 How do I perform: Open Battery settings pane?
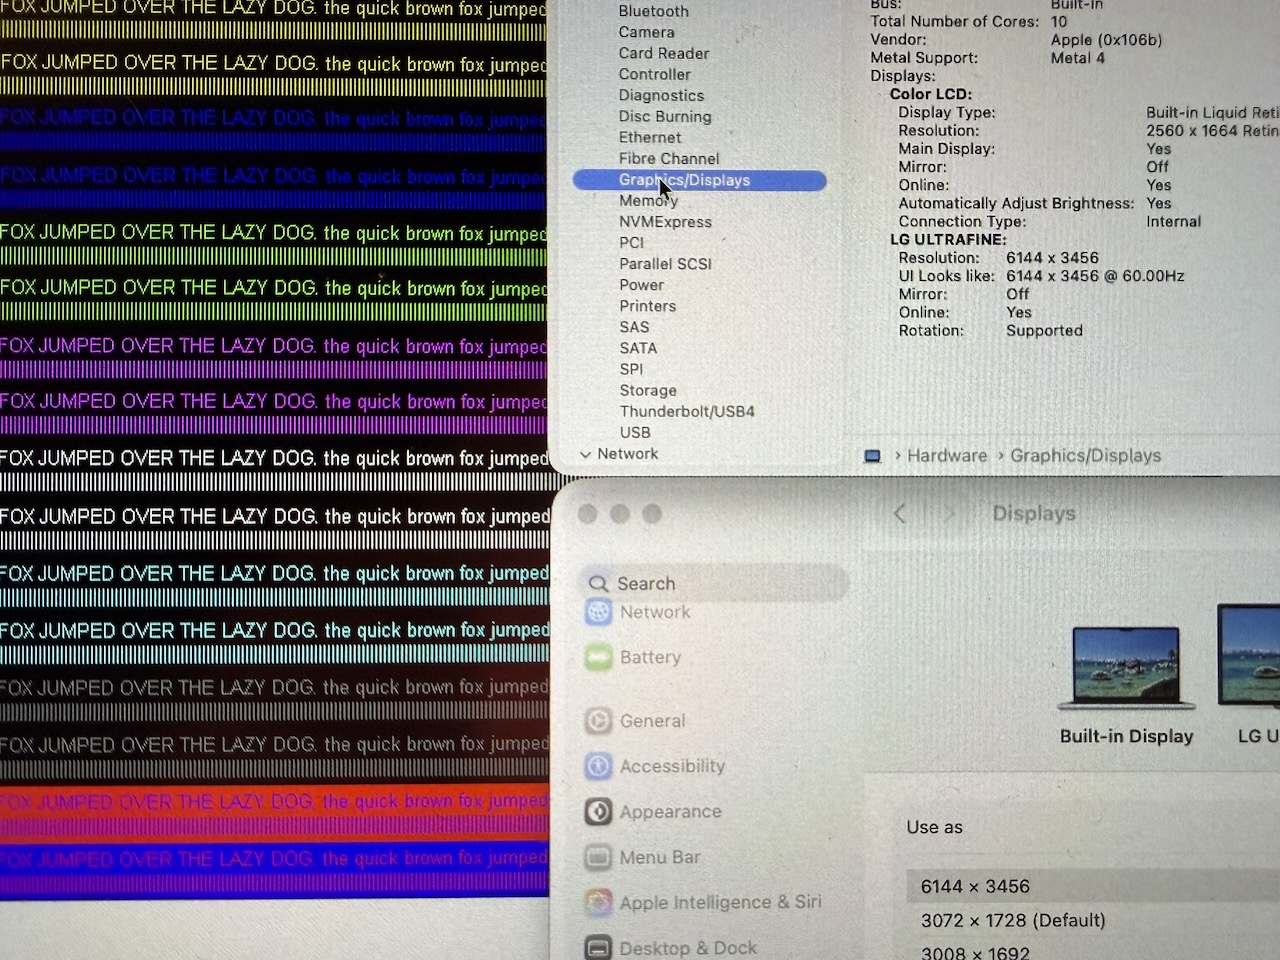[x=650, y=657]
